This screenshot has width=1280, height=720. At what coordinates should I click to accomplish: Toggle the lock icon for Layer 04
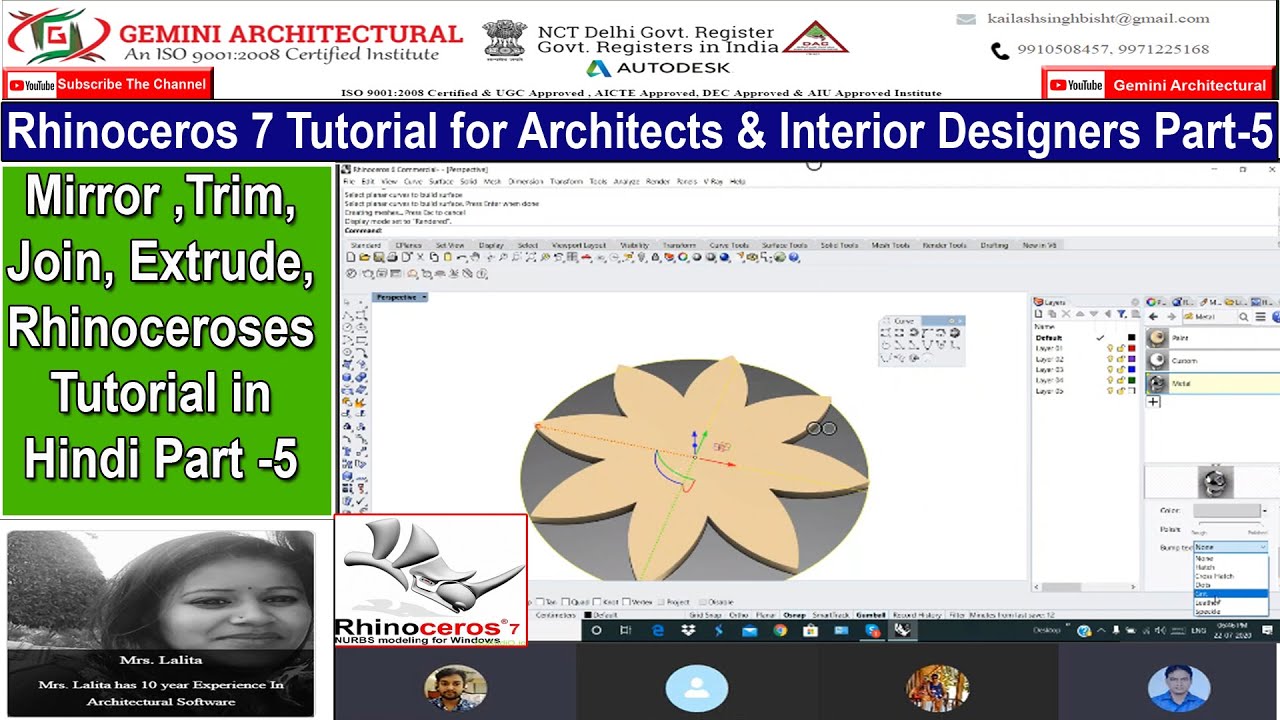pyautogui.click(x=1121, y=380)
